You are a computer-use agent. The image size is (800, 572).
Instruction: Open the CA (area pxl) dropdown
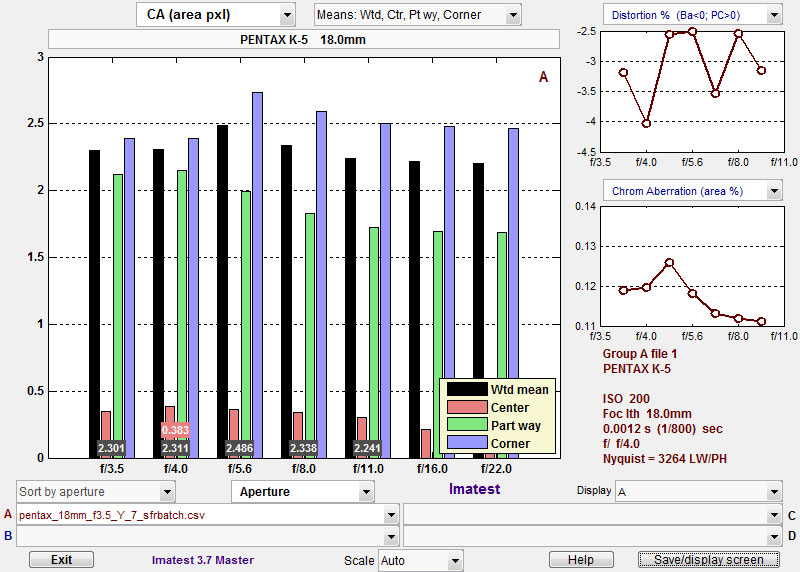[216, 15]
